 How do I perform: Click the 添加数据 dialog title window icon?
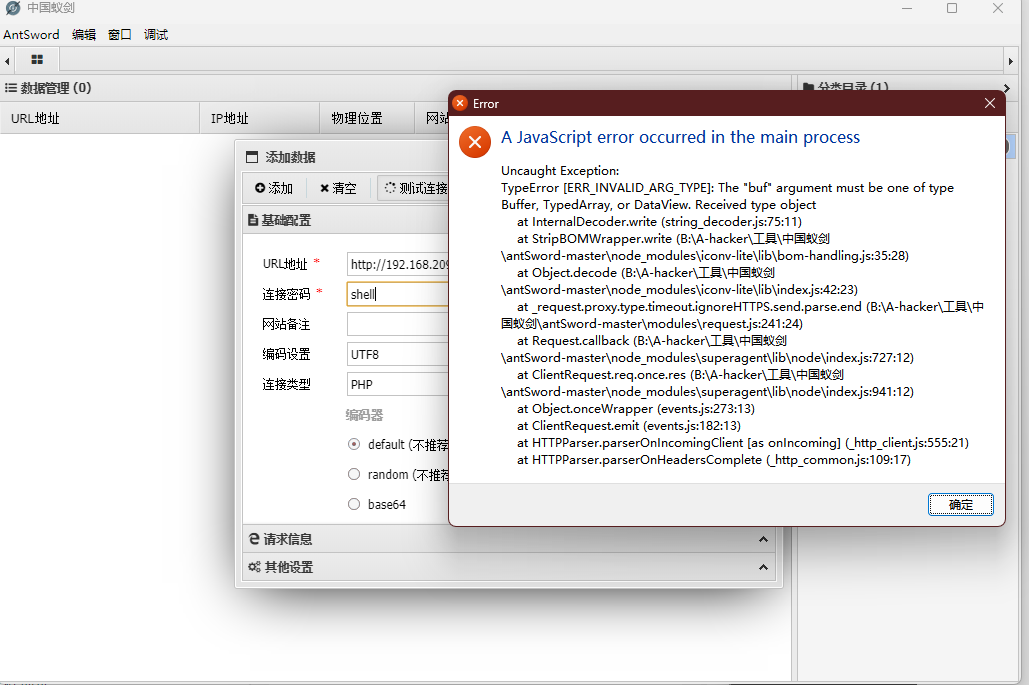pyautogui.click(x=252, y=156)
